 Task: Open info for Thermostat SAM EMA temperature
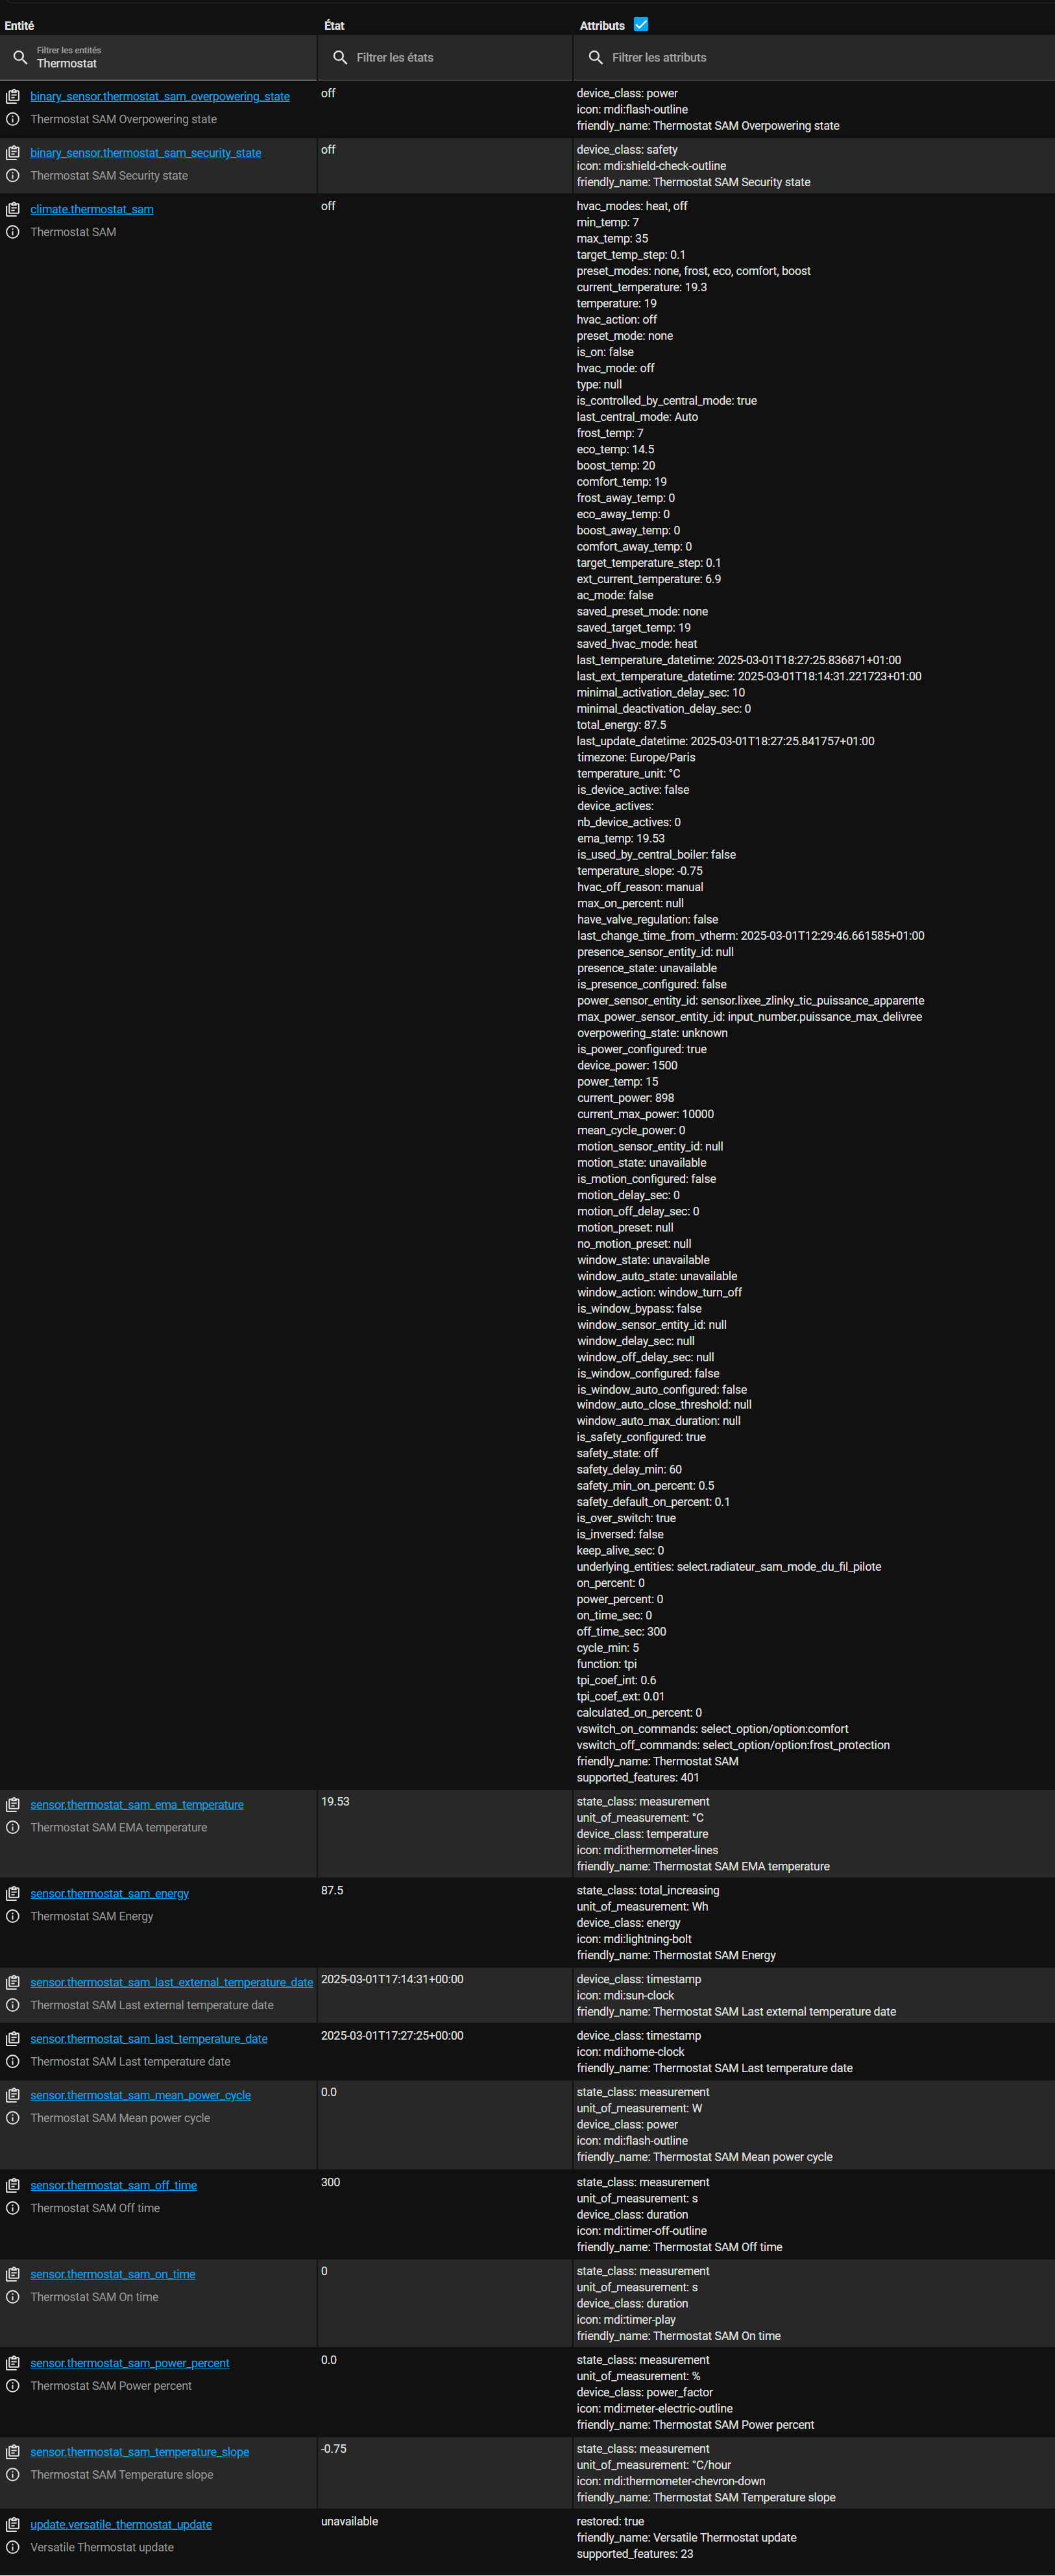point(13,1827)
